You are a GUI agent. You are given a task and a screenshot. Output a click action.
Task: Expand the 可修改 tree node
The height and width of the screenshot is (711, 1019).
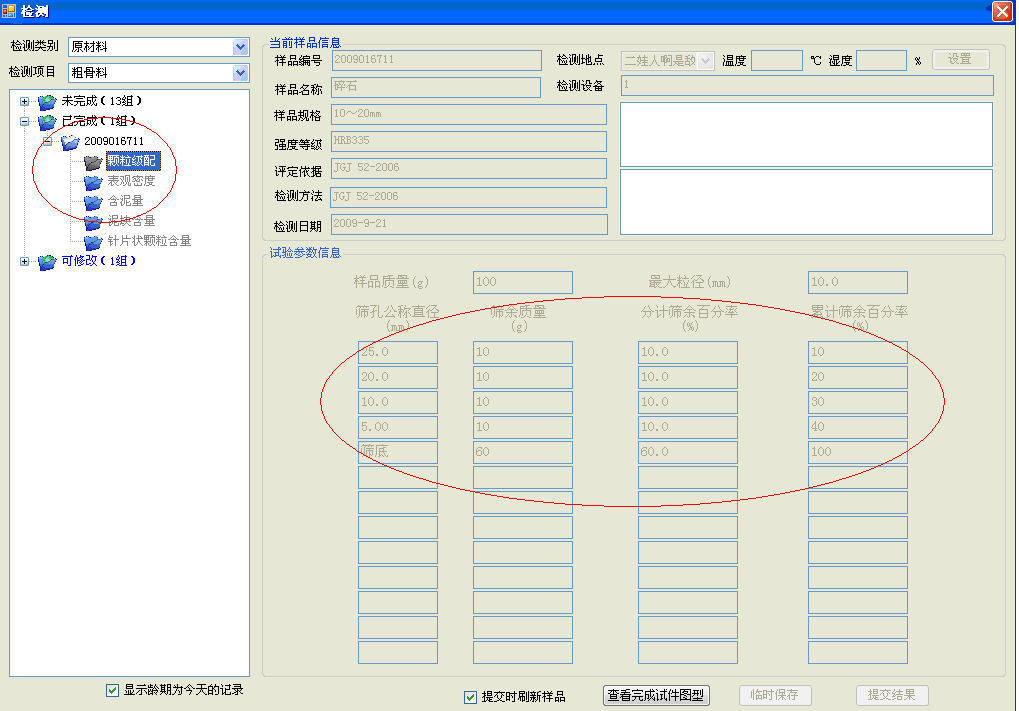[x=24, y=262]
